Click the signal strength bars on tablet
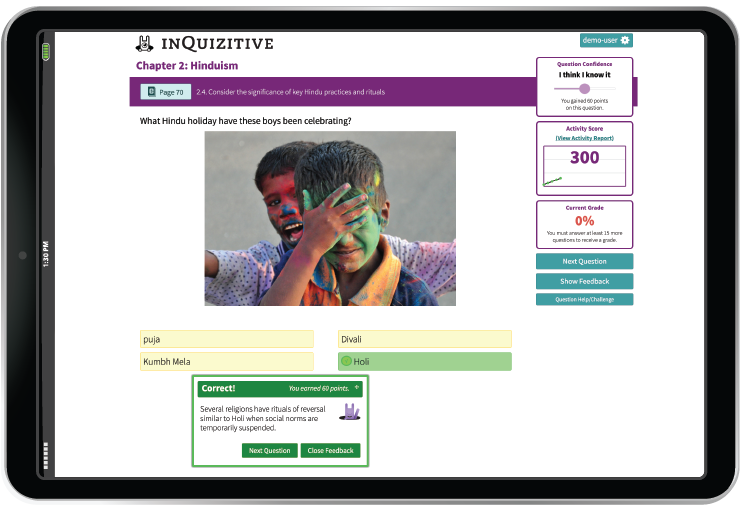This screenshot has height=509, width=742. pos(46,456)
